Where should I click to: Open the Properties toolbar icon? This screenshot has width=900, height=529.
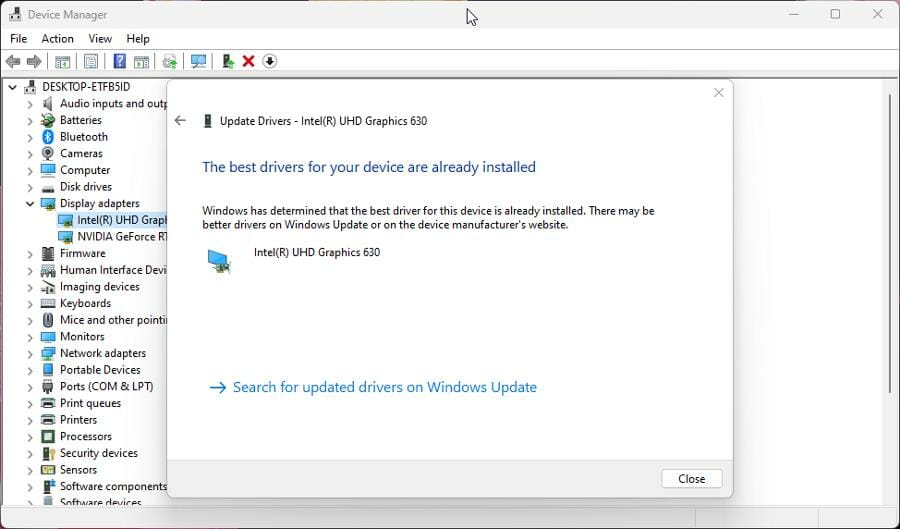[91, 61]
